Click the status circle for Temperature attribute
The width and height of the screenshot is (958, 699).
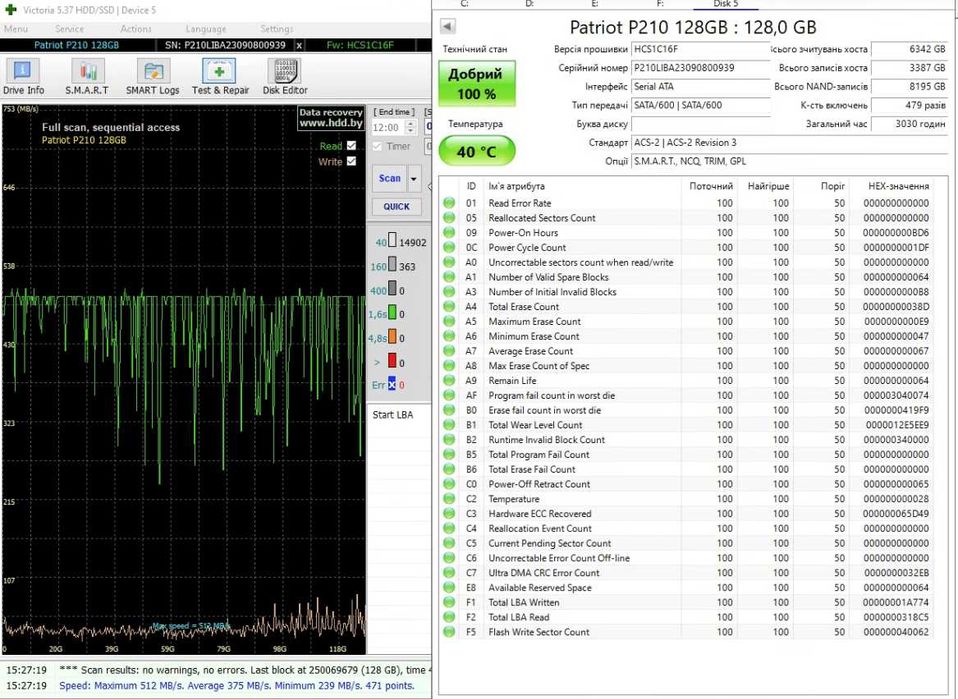point(449,499)
